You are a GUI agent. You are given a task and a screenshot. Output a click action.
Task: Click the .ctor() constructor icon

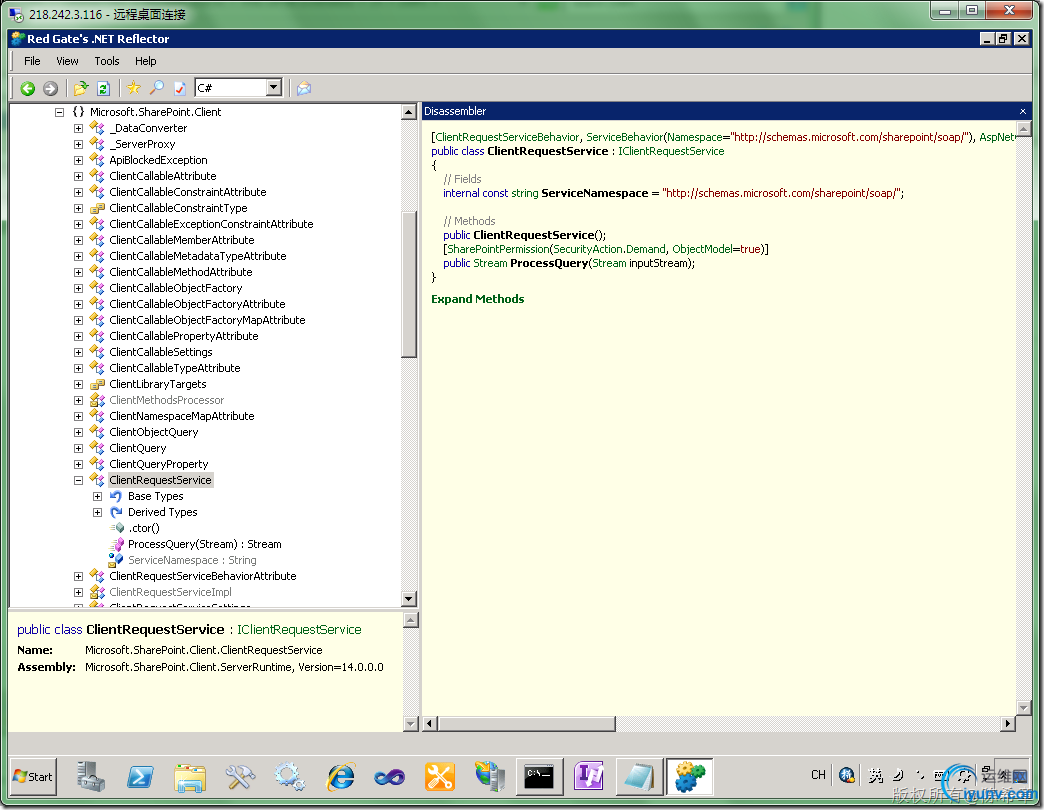tap(117, 528)
